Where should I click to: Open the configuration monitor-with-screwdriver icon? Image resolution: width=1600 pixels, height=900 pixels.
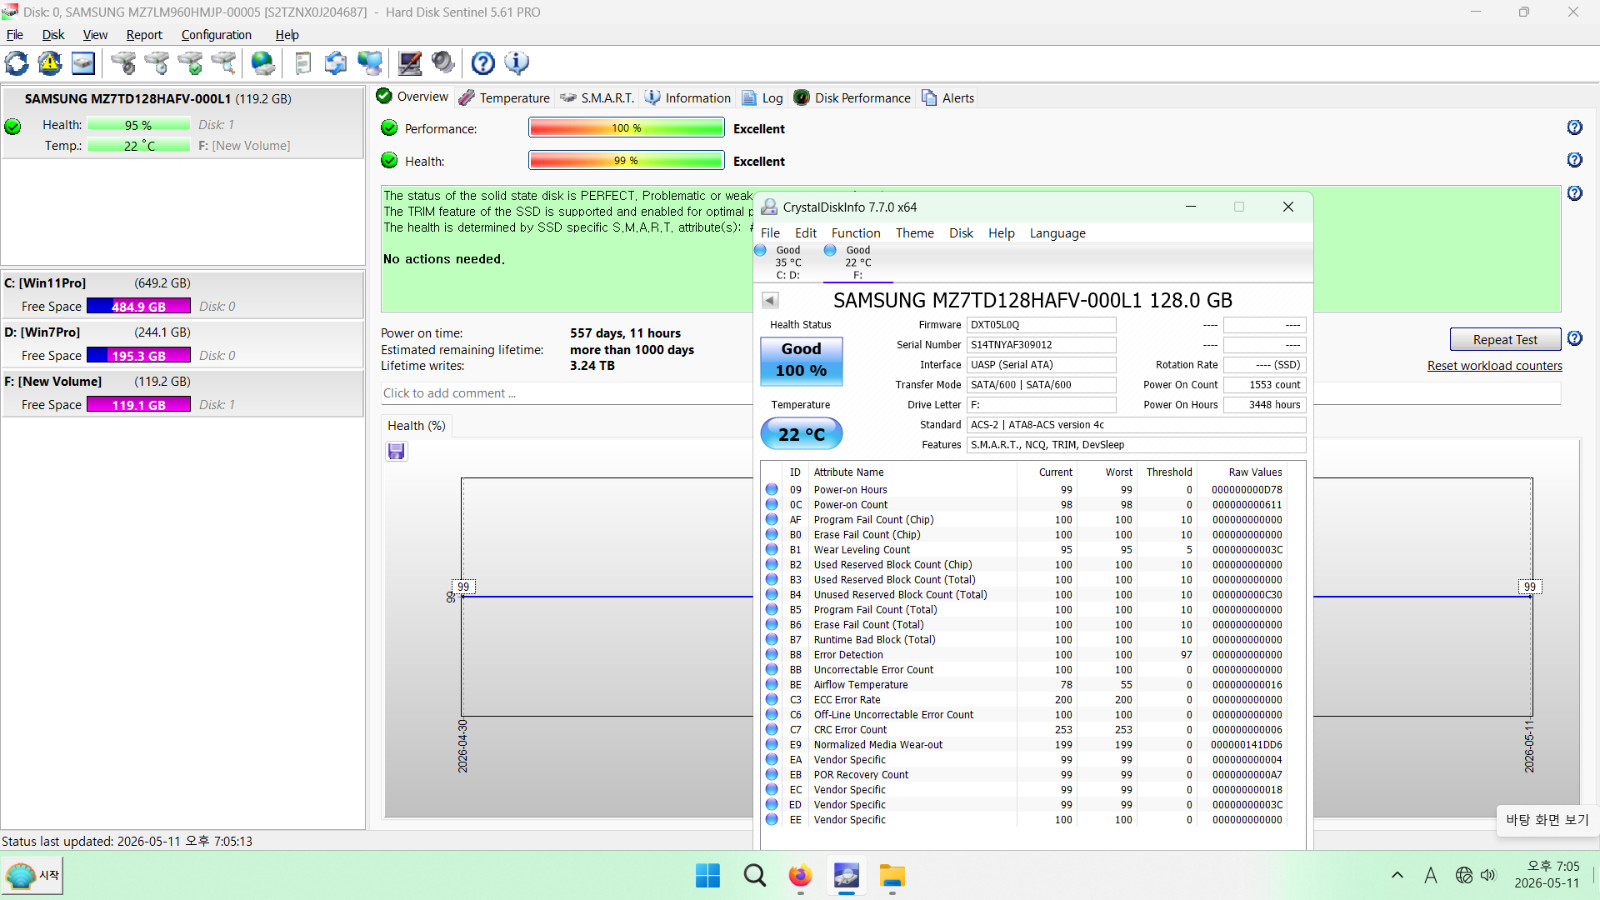410,63
